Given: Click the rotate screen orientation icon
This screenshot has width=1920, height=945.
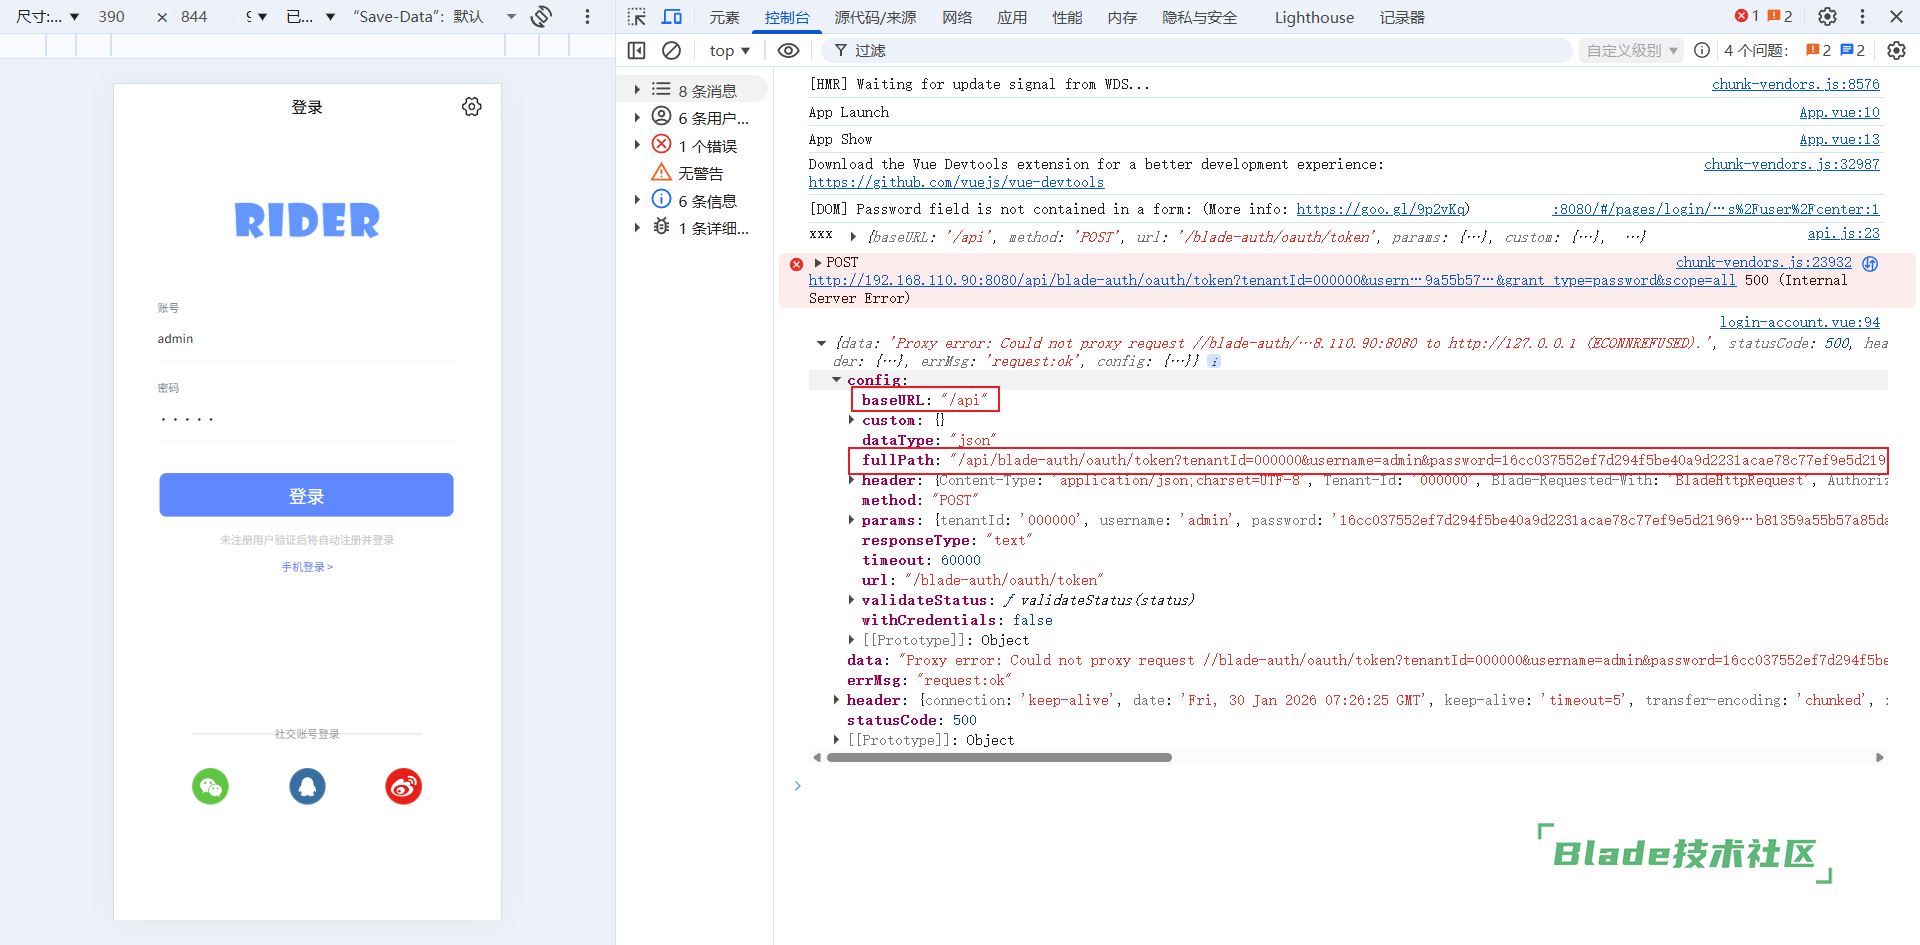Looking at the screenshot, I should point(542,17).
